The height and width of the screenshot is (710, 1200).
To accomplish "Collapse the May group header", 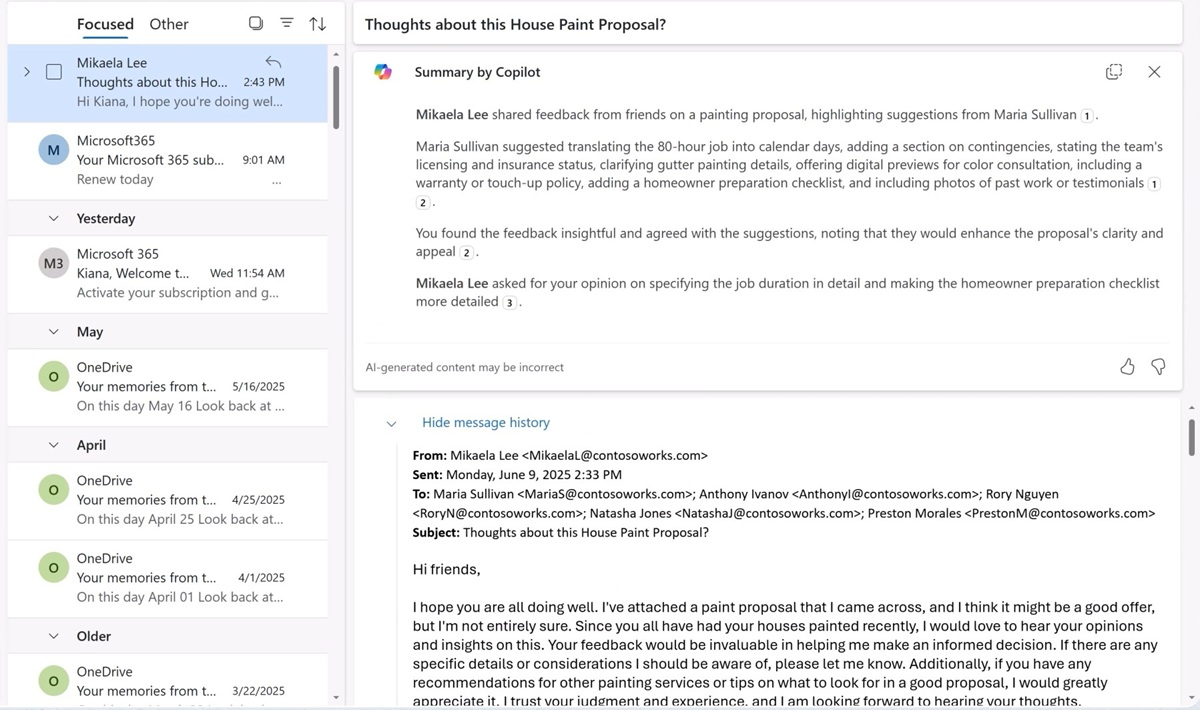I will pos(54,331).
